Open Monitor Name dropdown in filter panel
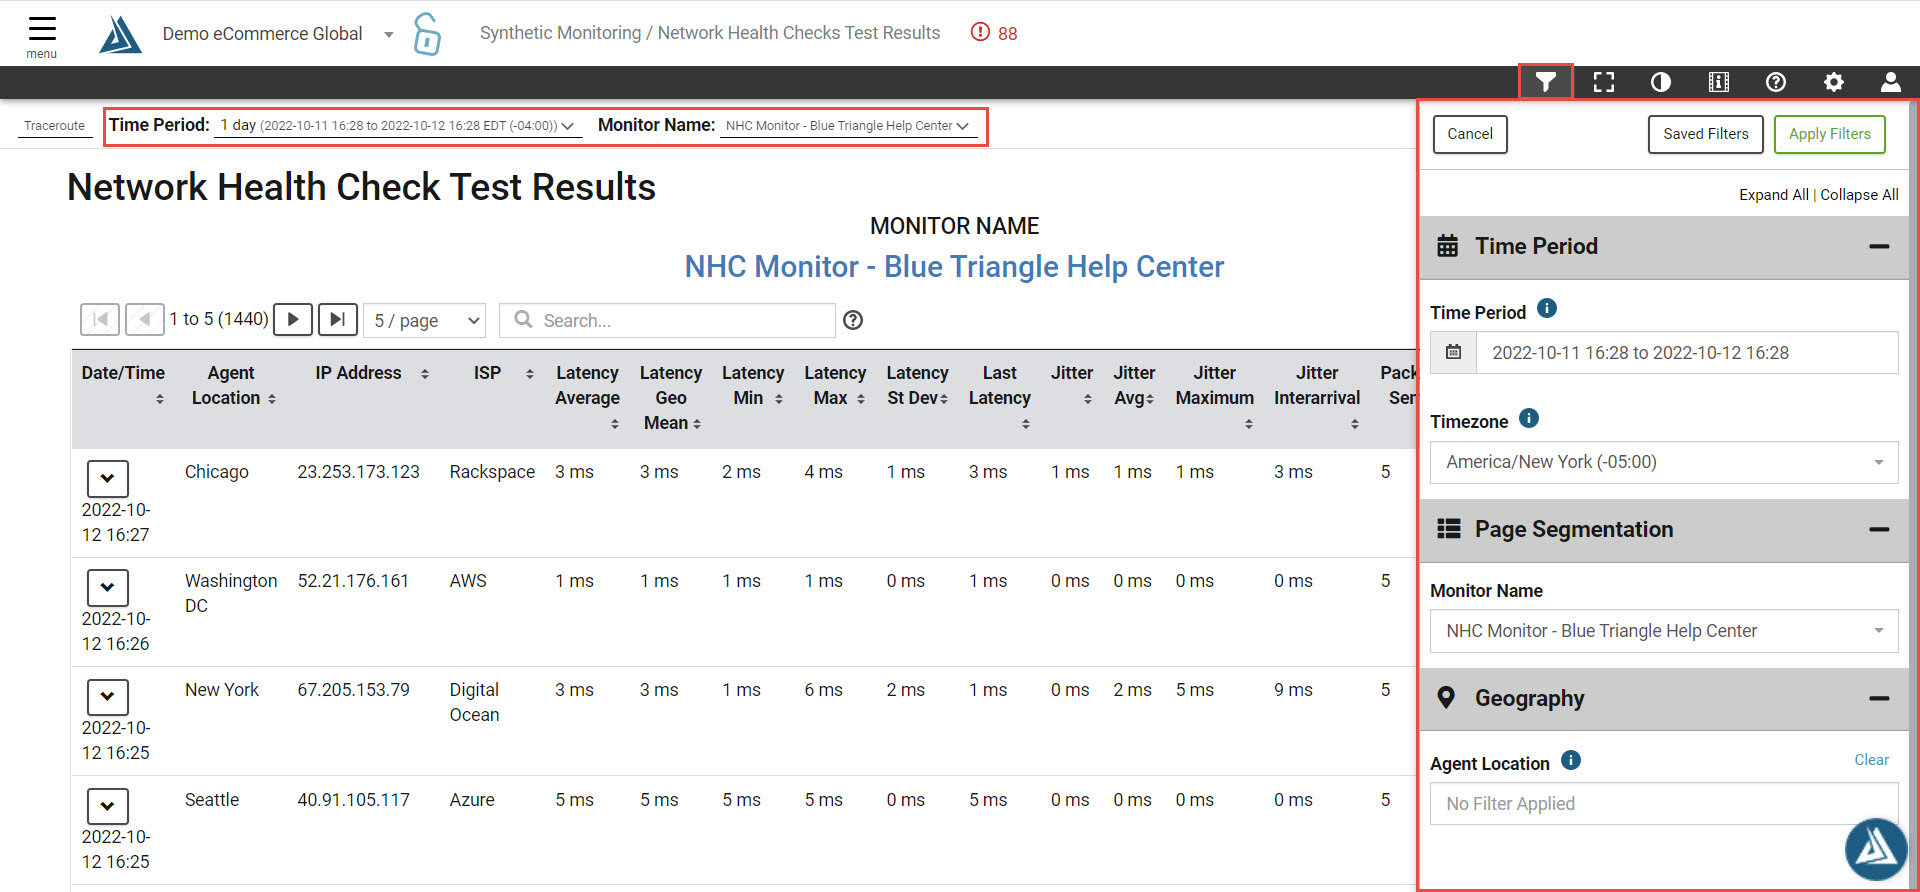Image resolution: width=1920 pixels, height=892 pixels. pyautogui.click(x=1664, y=631)
